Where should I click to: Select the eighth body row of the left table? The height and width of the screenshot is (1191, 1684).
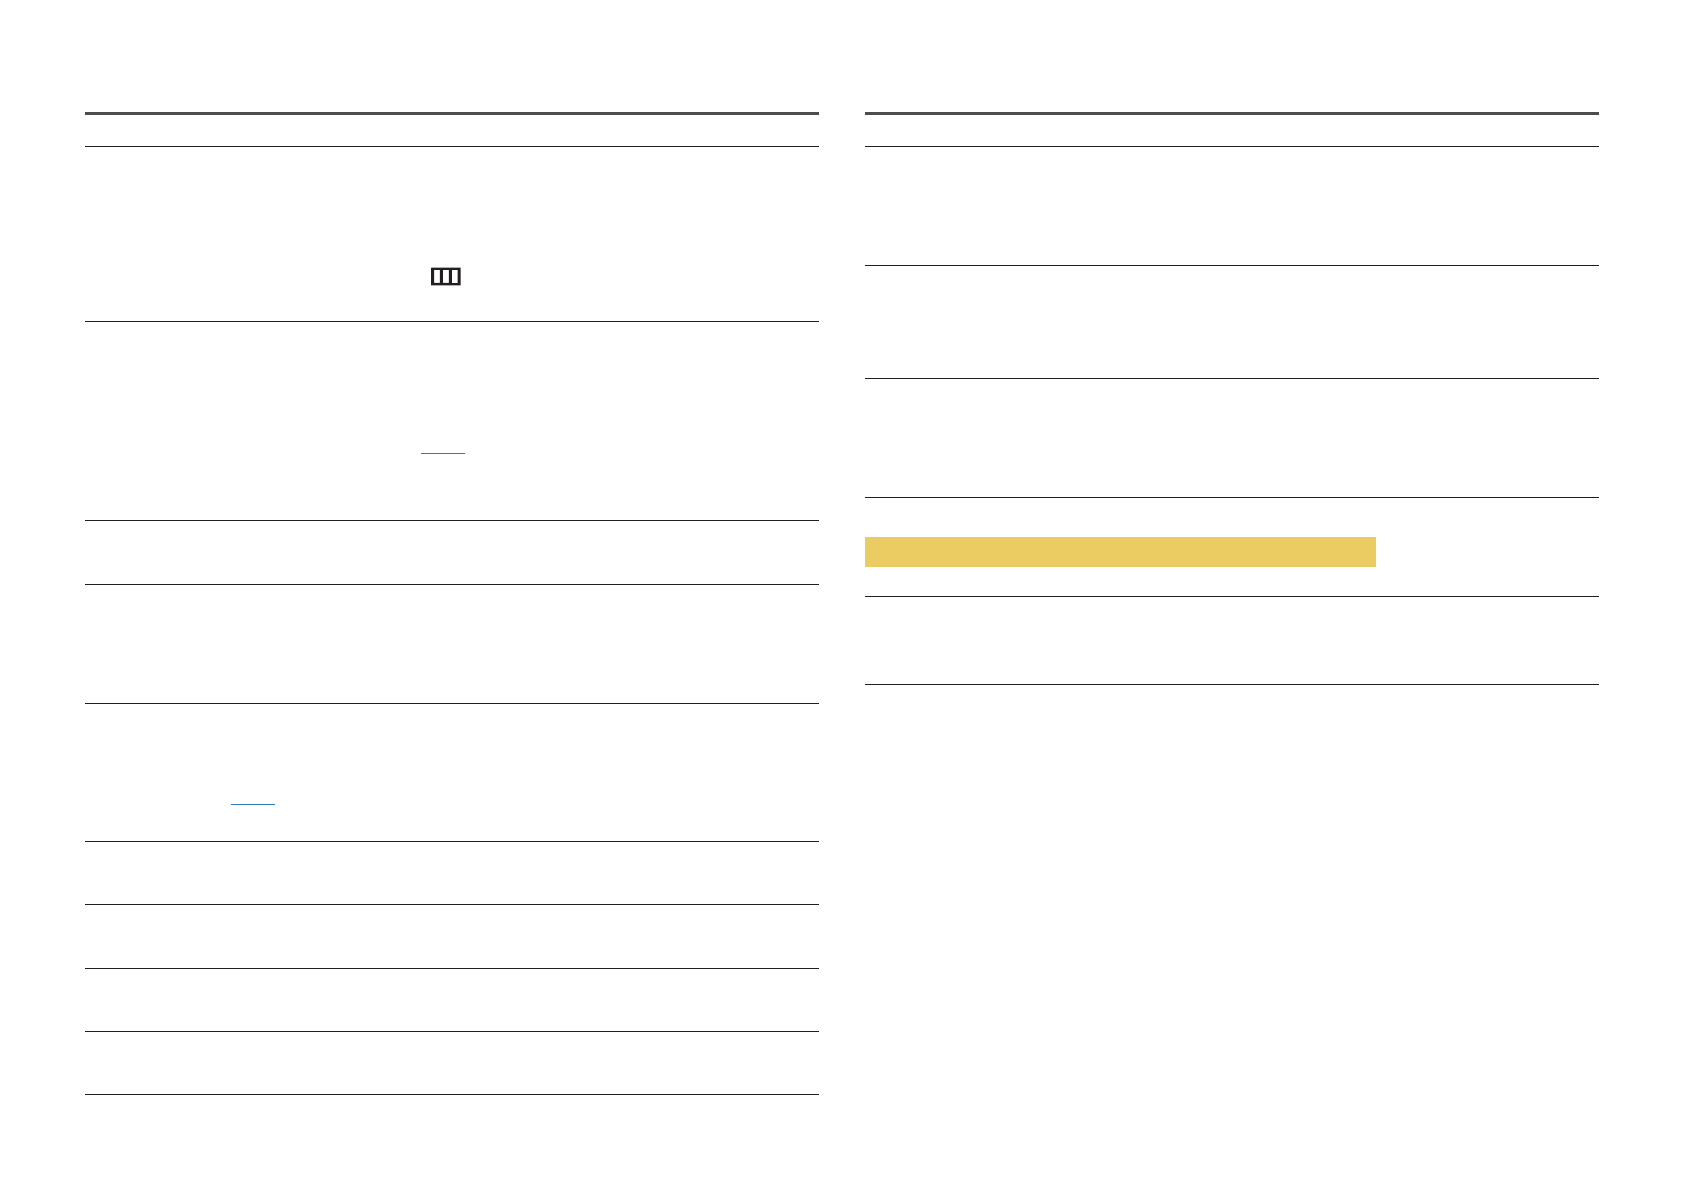[451, 1000]
